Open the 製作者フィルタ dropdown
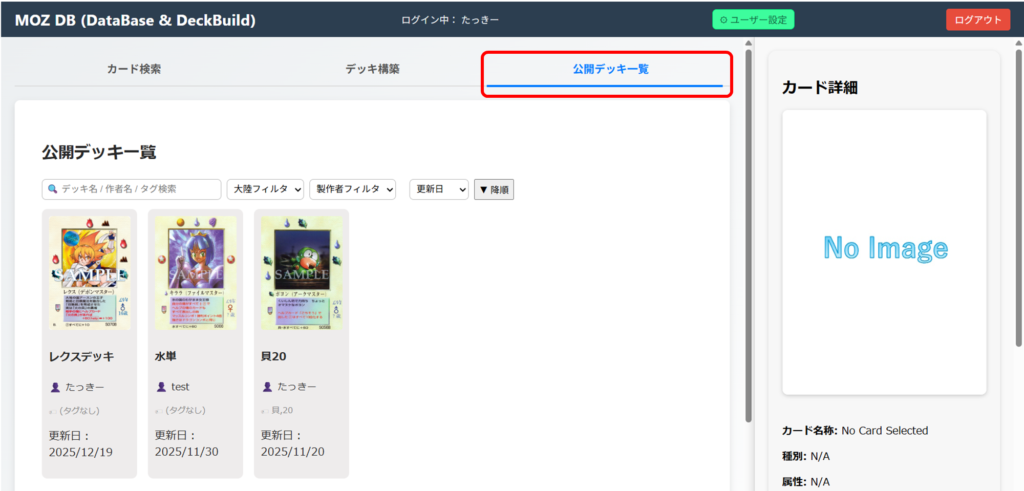 tap(353, 189)
